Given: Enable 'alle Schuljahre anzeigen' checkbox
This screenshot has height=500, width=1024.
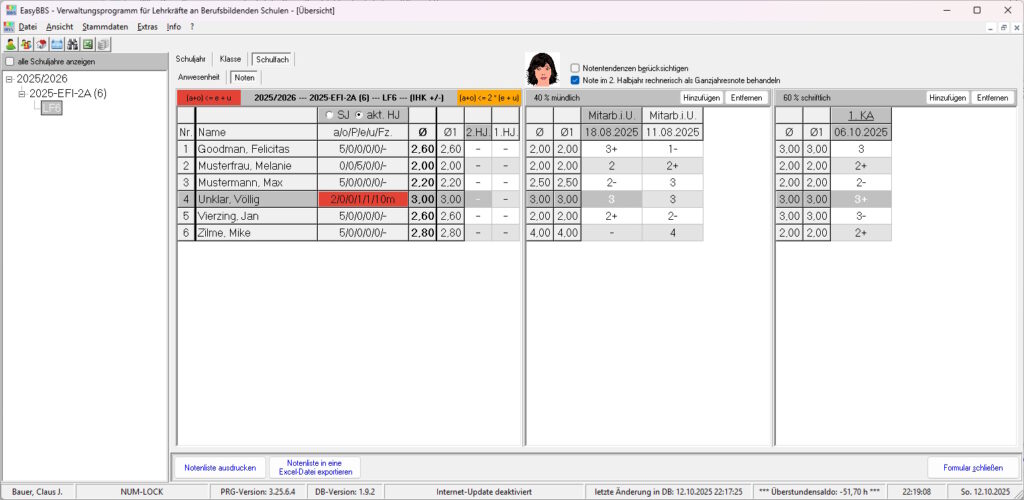Looking at the screenshot, I should (10, 62).
